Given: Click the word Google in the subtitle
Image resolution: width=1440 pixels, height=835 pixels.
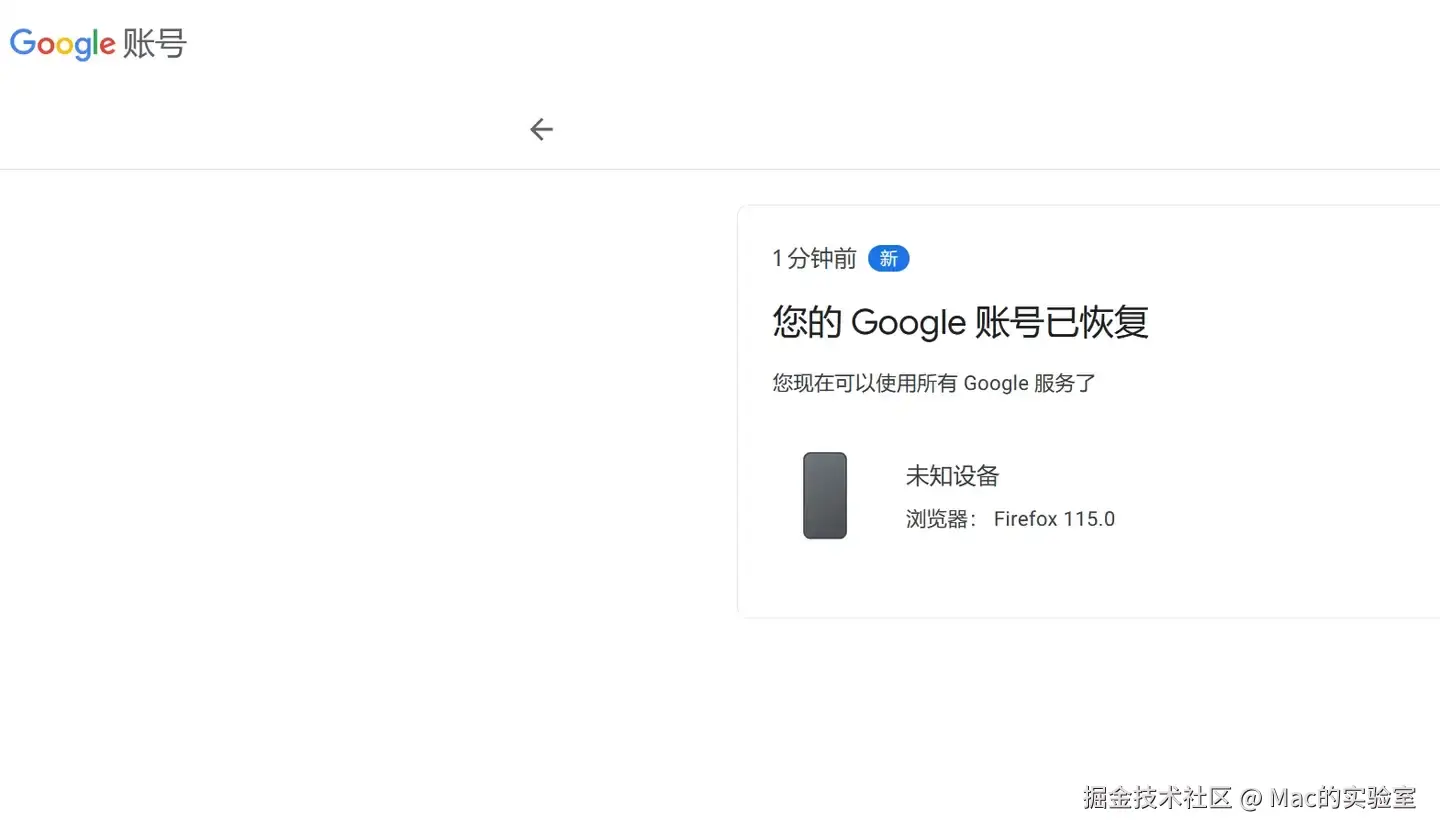Looking at the screenshot, I should (995, 383).
